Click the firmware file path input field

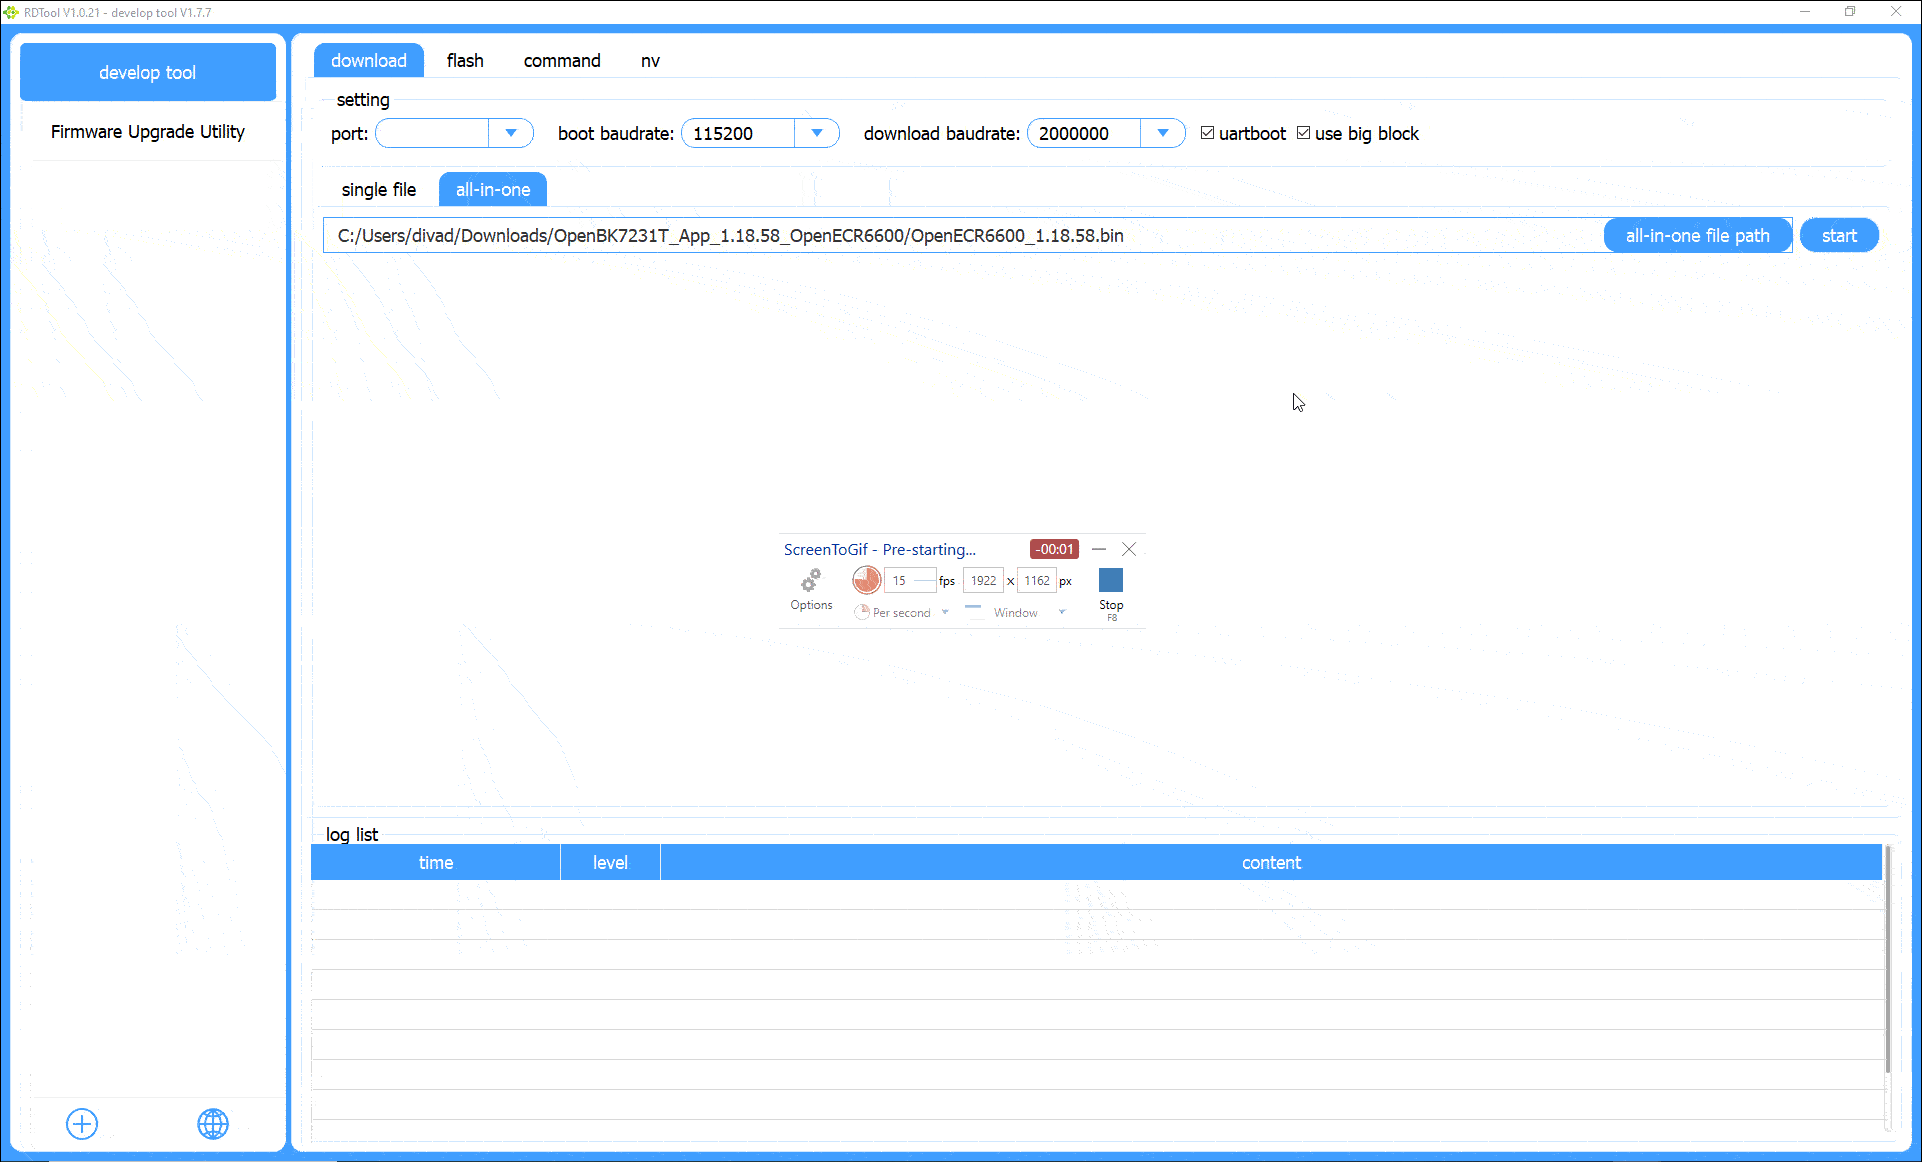coord(962,236)
